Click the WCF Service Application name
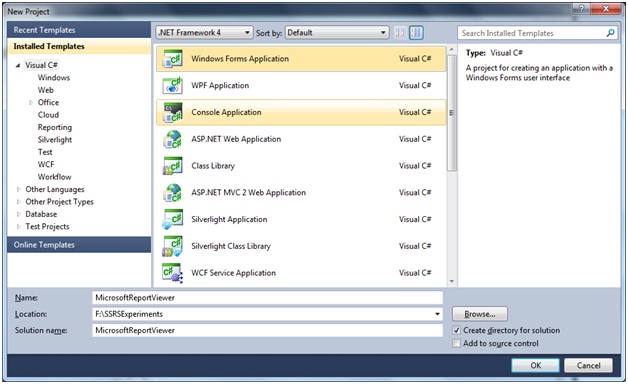This screenshot has width=628, height=384. coord(233,273)
